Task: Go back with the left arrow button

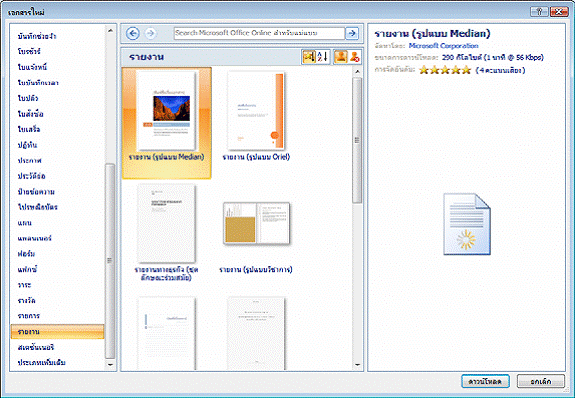Action: point(133,33)
